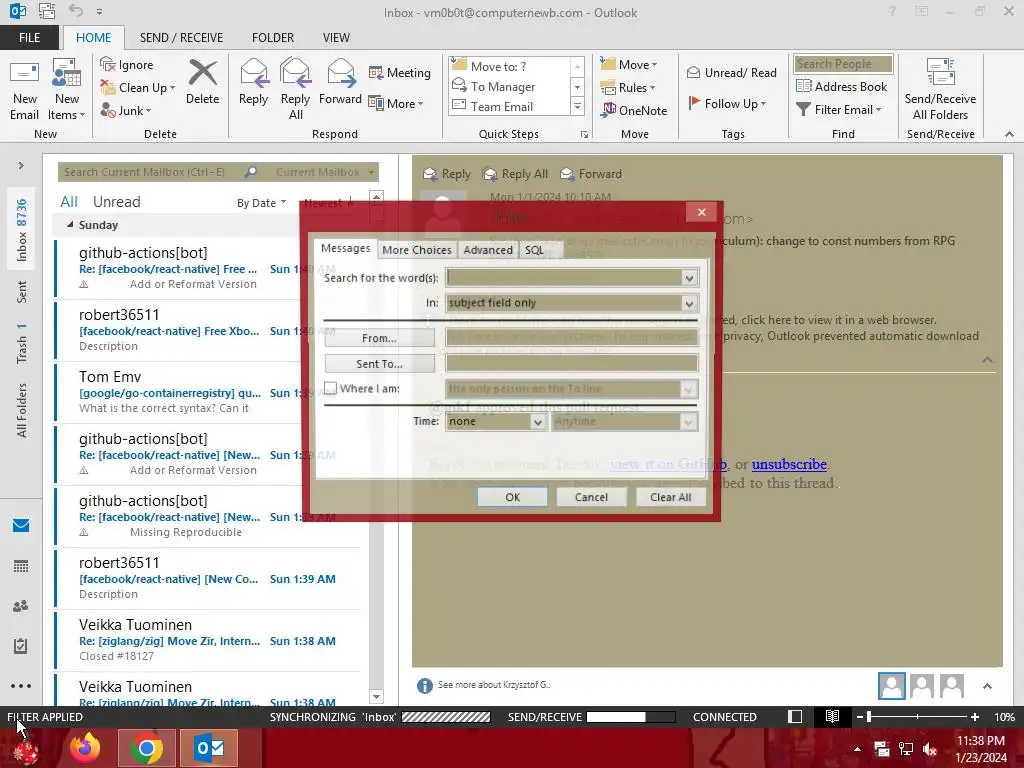This screenshot has height=768, width=1024.
Task: Toggle Unread/Read status
Action: click(732, 72)
